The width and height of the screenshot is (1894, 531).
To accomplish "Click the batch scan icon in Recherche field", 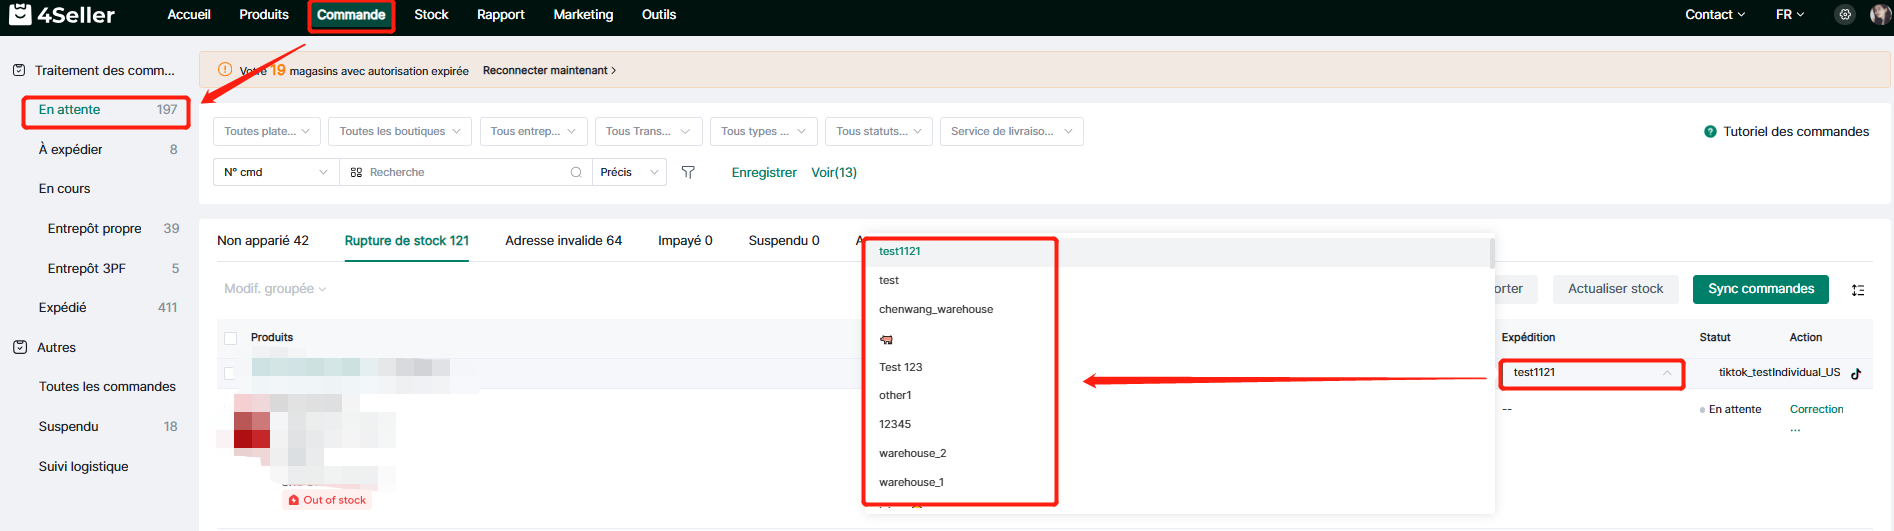I will (x=356, y=172).
